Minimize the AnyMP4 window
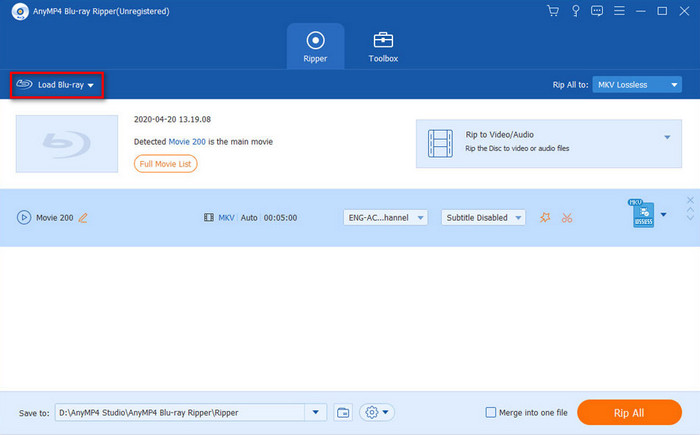Image resolution: width=700 pixels, height=435 pixels. coord(641,11)
